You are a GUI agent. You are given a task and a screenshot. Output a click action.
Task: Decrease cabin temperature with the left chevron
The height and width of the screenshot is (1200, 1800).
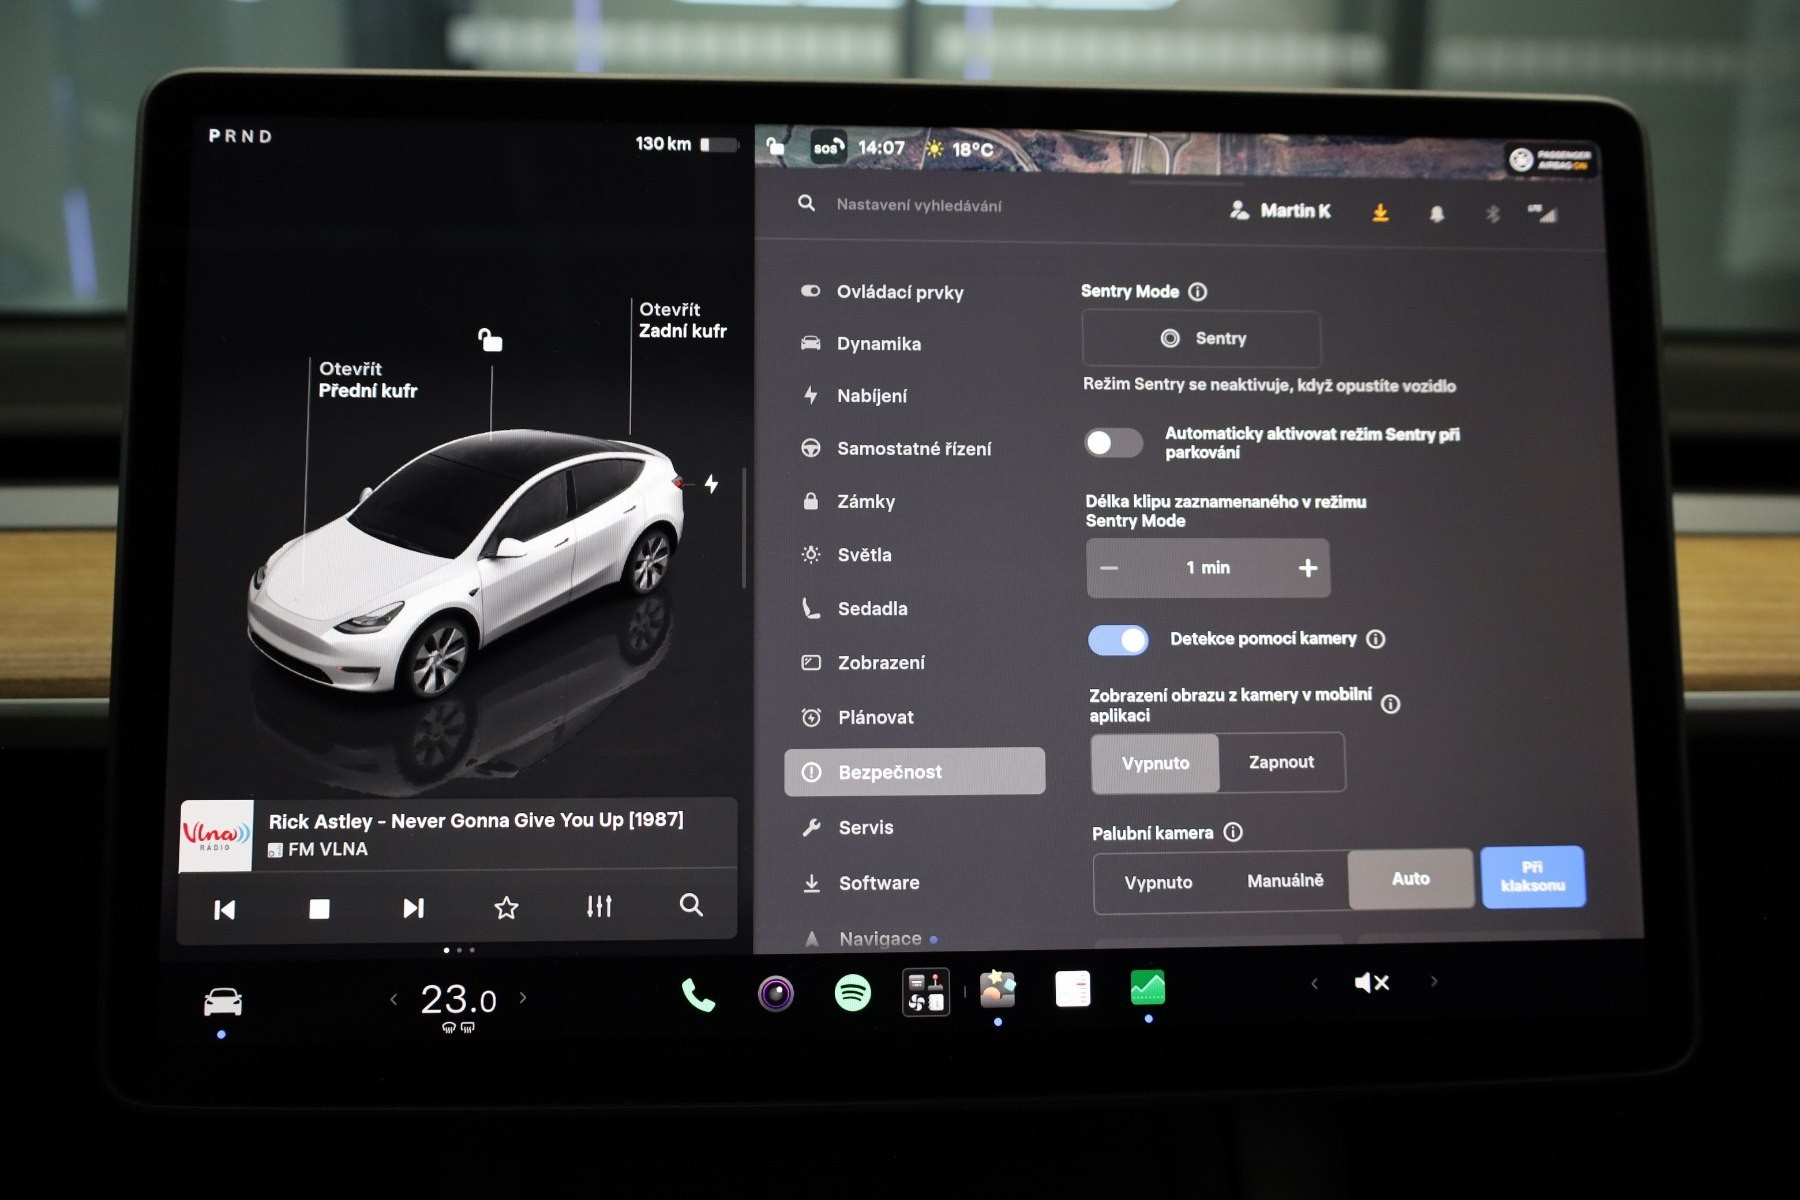tap(394, 999)
